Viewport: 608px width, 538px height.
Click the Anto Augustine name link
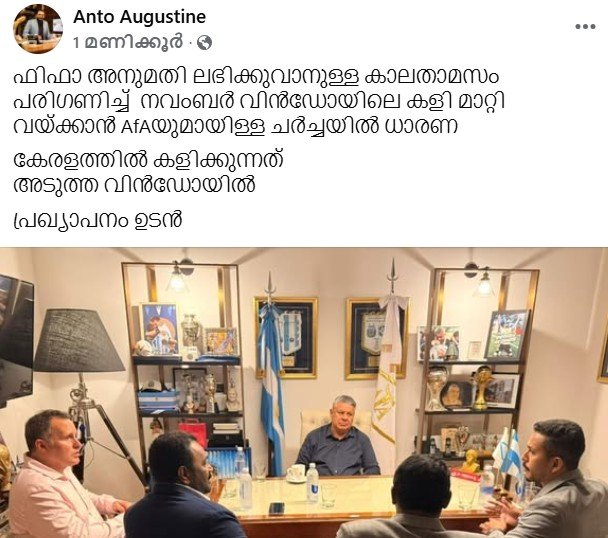point(140,17)
